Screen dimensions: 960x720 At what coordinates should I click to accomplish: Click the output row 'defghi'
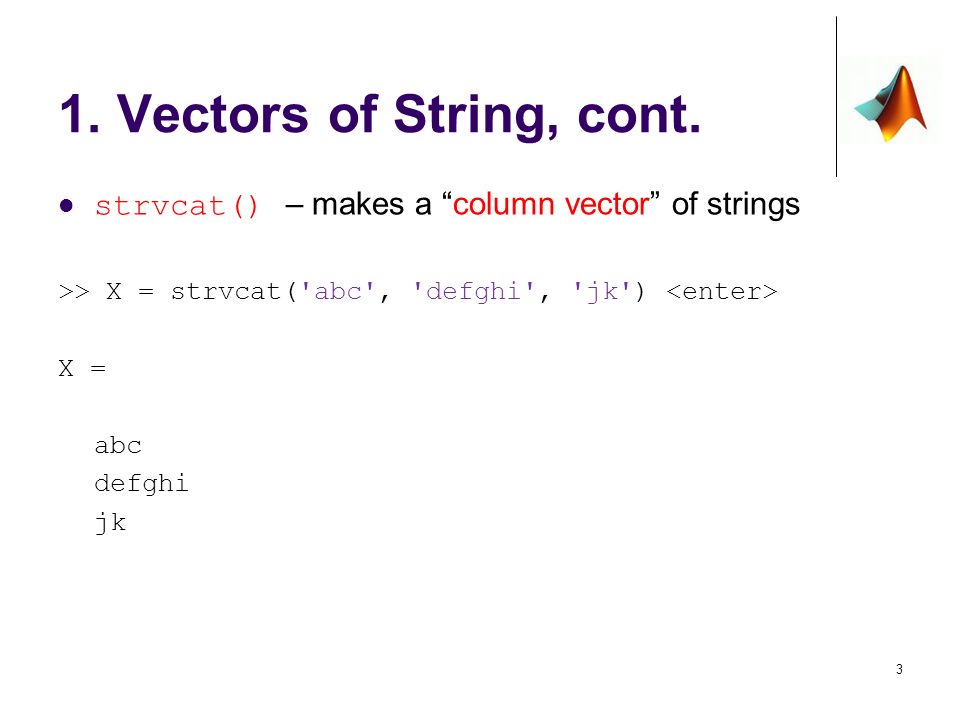click(x=141, y=484)
